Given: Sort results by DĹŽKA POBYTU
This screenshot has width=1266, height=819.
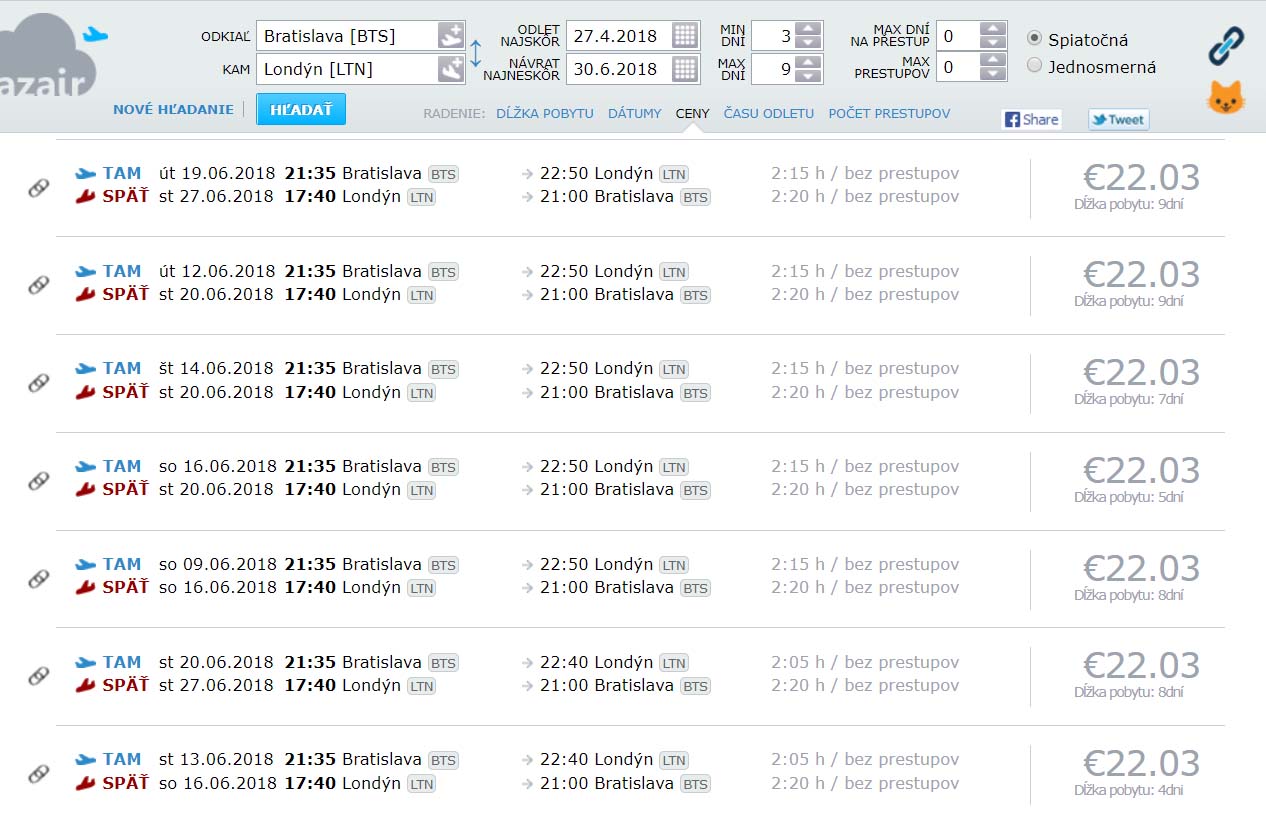Looking at the screenshot, I should (545, 113).
